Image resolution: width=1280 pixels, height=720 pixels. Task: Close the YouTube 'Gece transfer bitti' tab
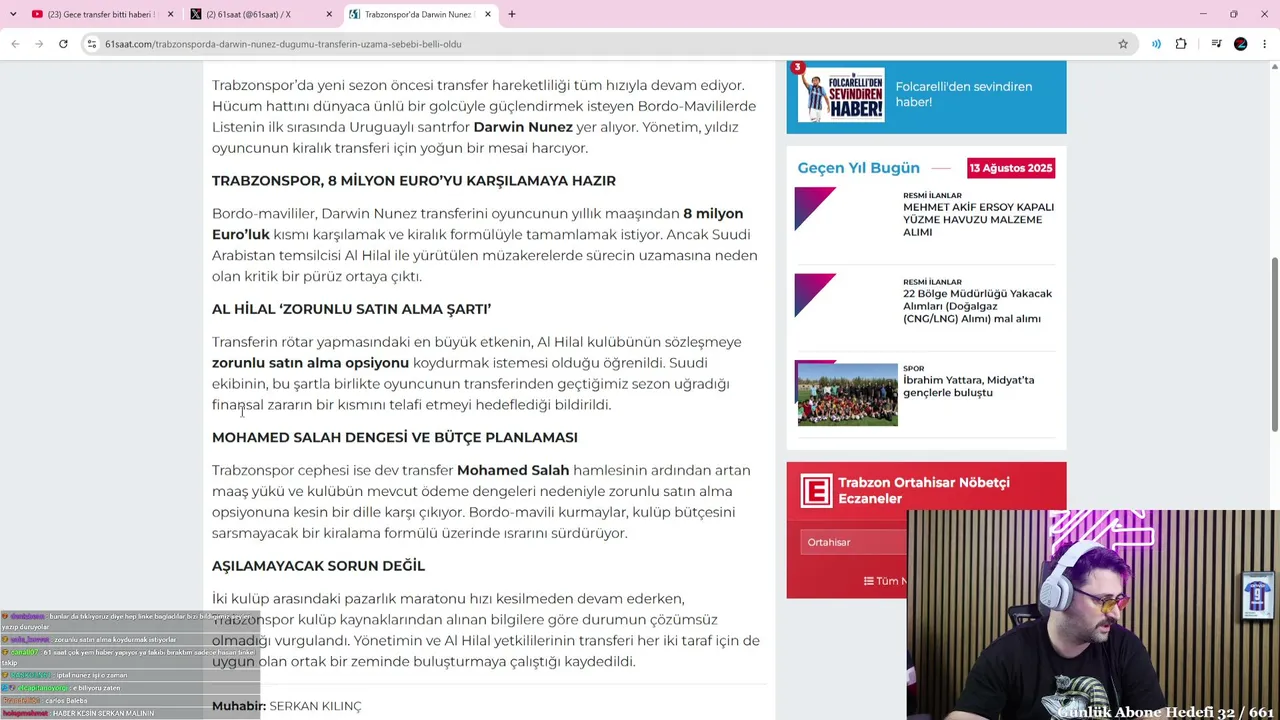[x=170, y=14]
